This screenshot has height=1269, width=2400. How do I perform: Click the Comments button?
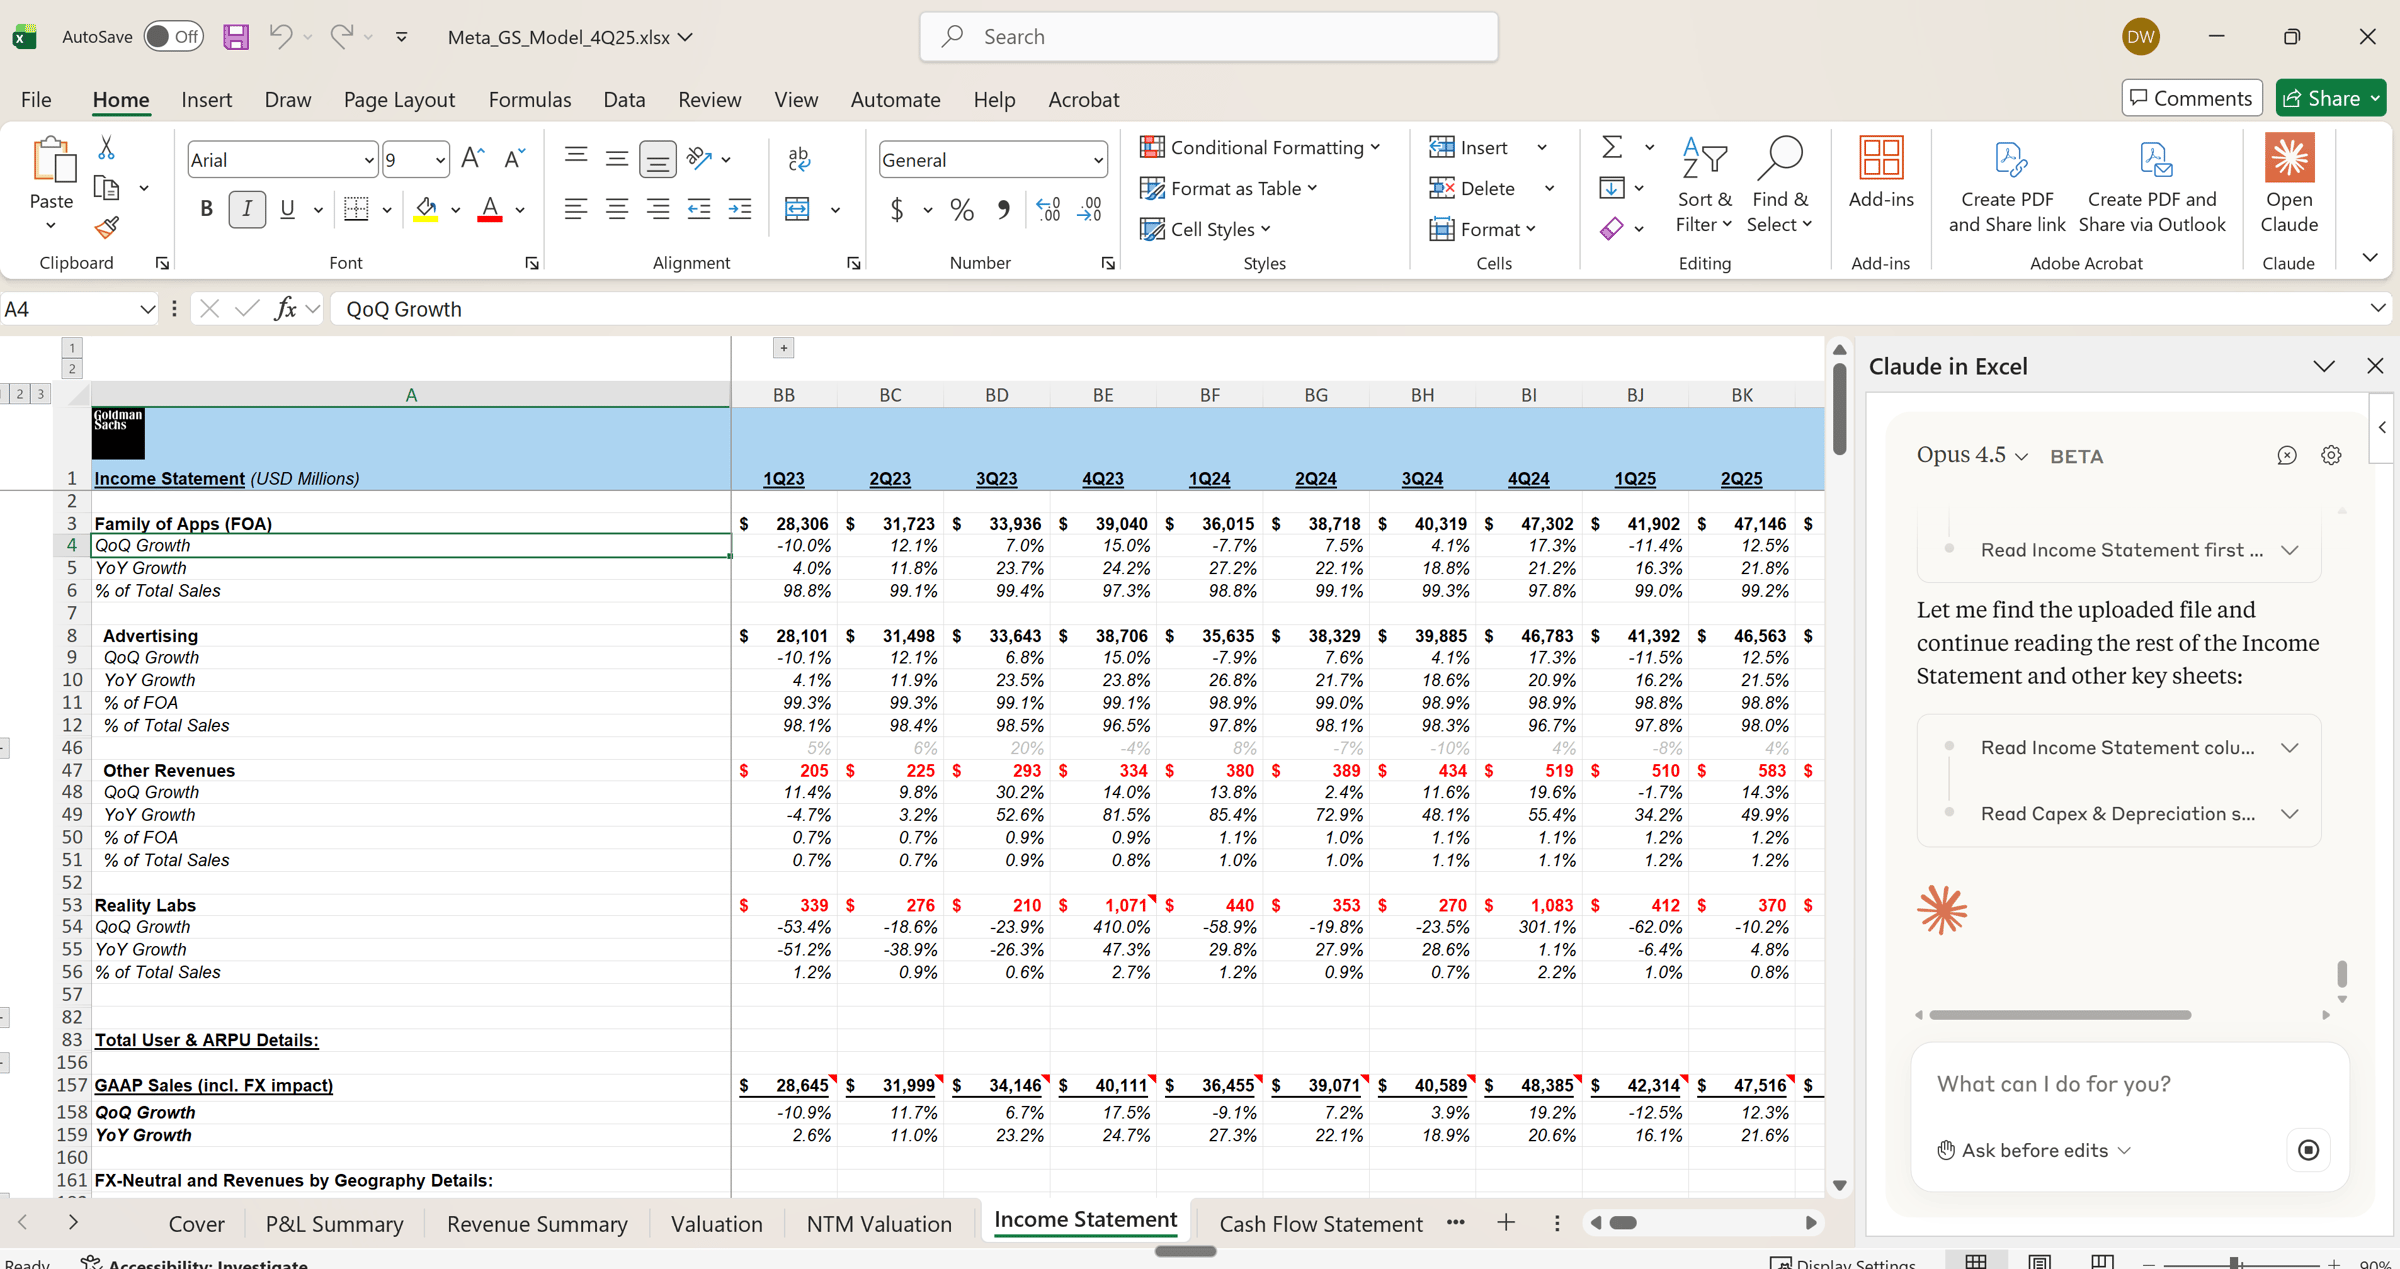point(2191,98)
